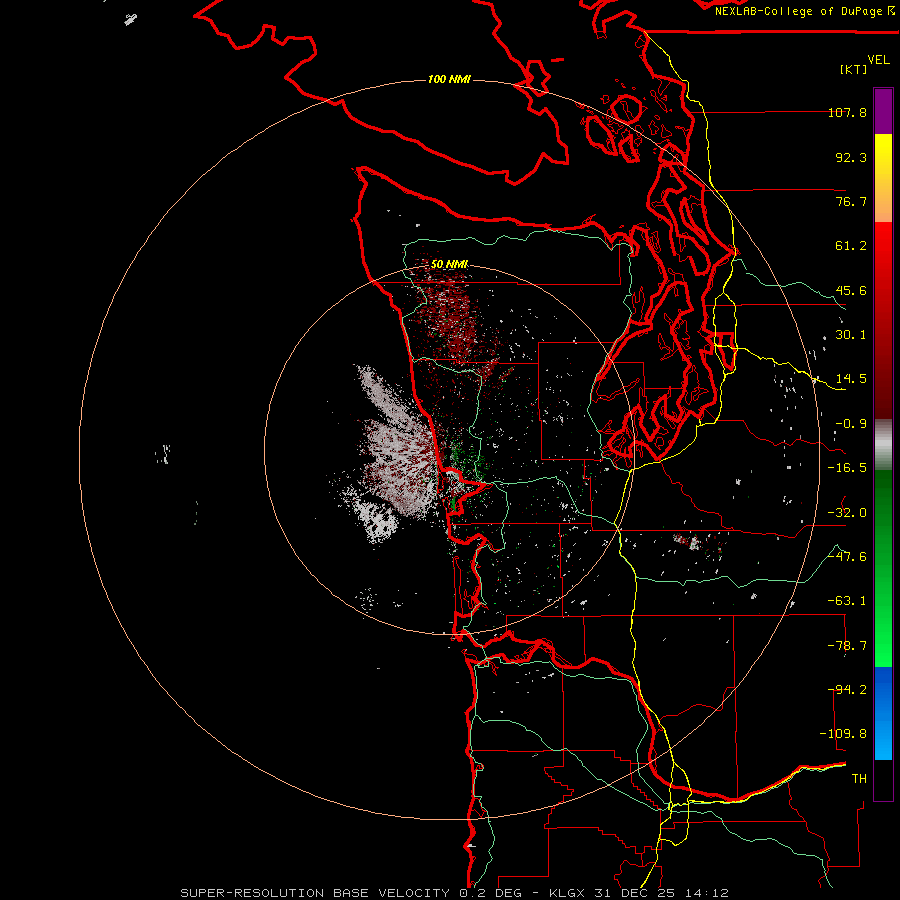Click the -16.5 velocity scale value
The height and width of the screenshot is (900, 900).
pyautogui.click(x=847, y=468)
